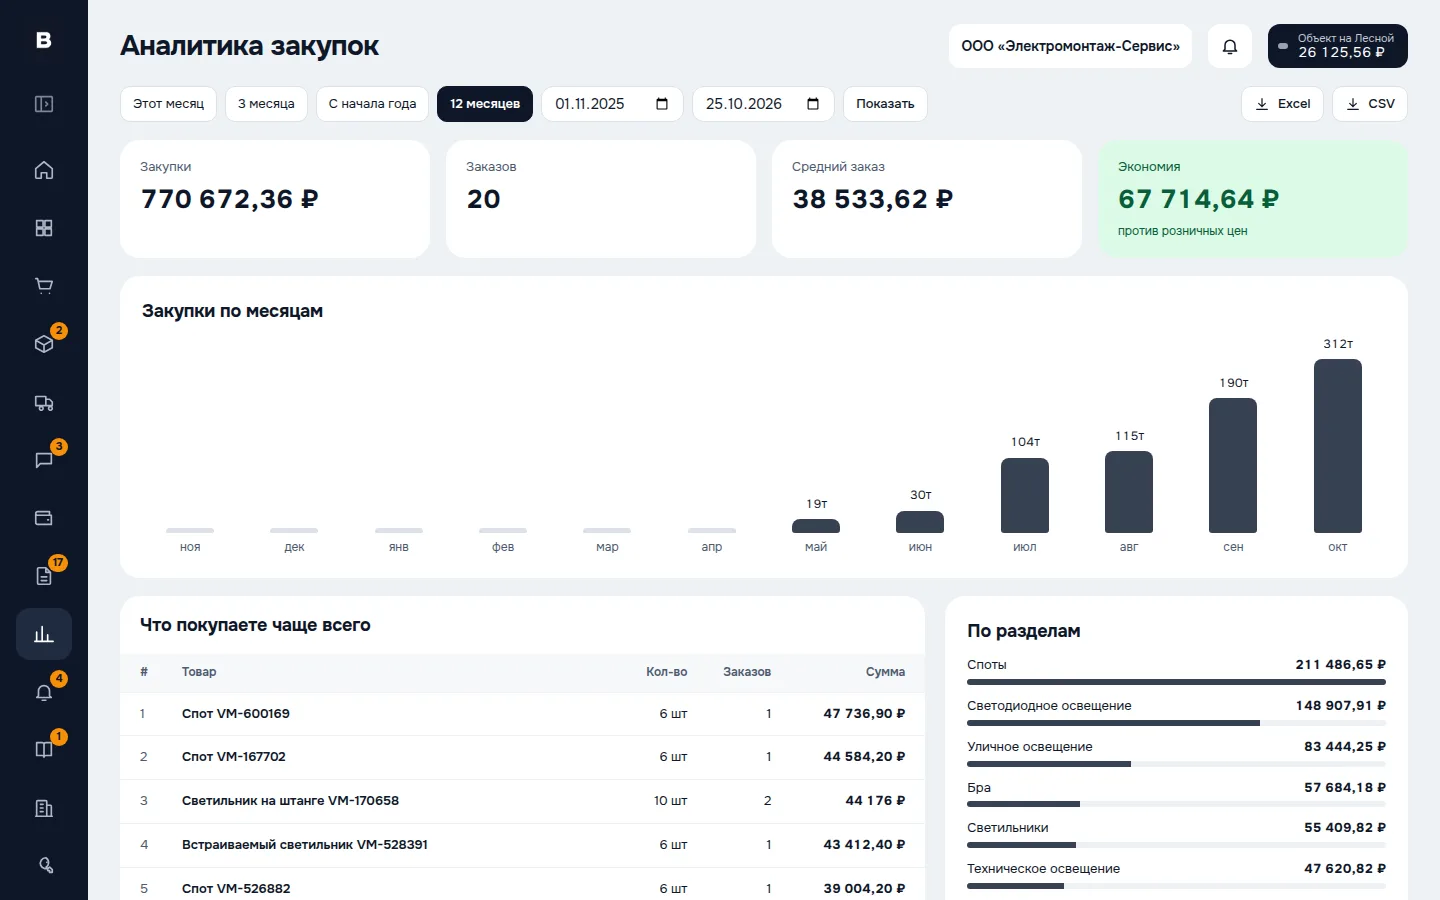This screenshot has width=1440, height=900.
Task: Open the catalog grid icon
Action: tap(44, 228)
